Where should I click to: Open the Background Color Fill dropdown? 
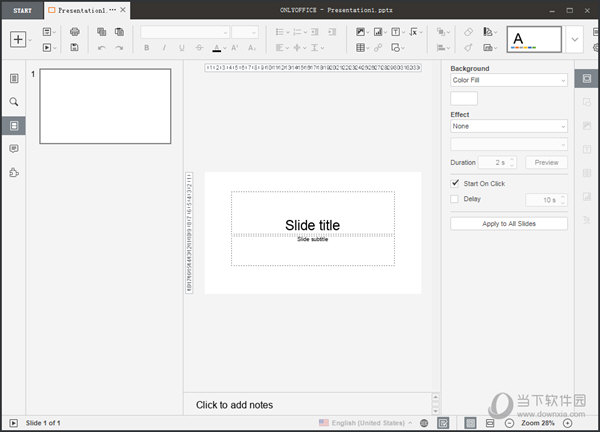pyautogui.click(x=509, y=80)
